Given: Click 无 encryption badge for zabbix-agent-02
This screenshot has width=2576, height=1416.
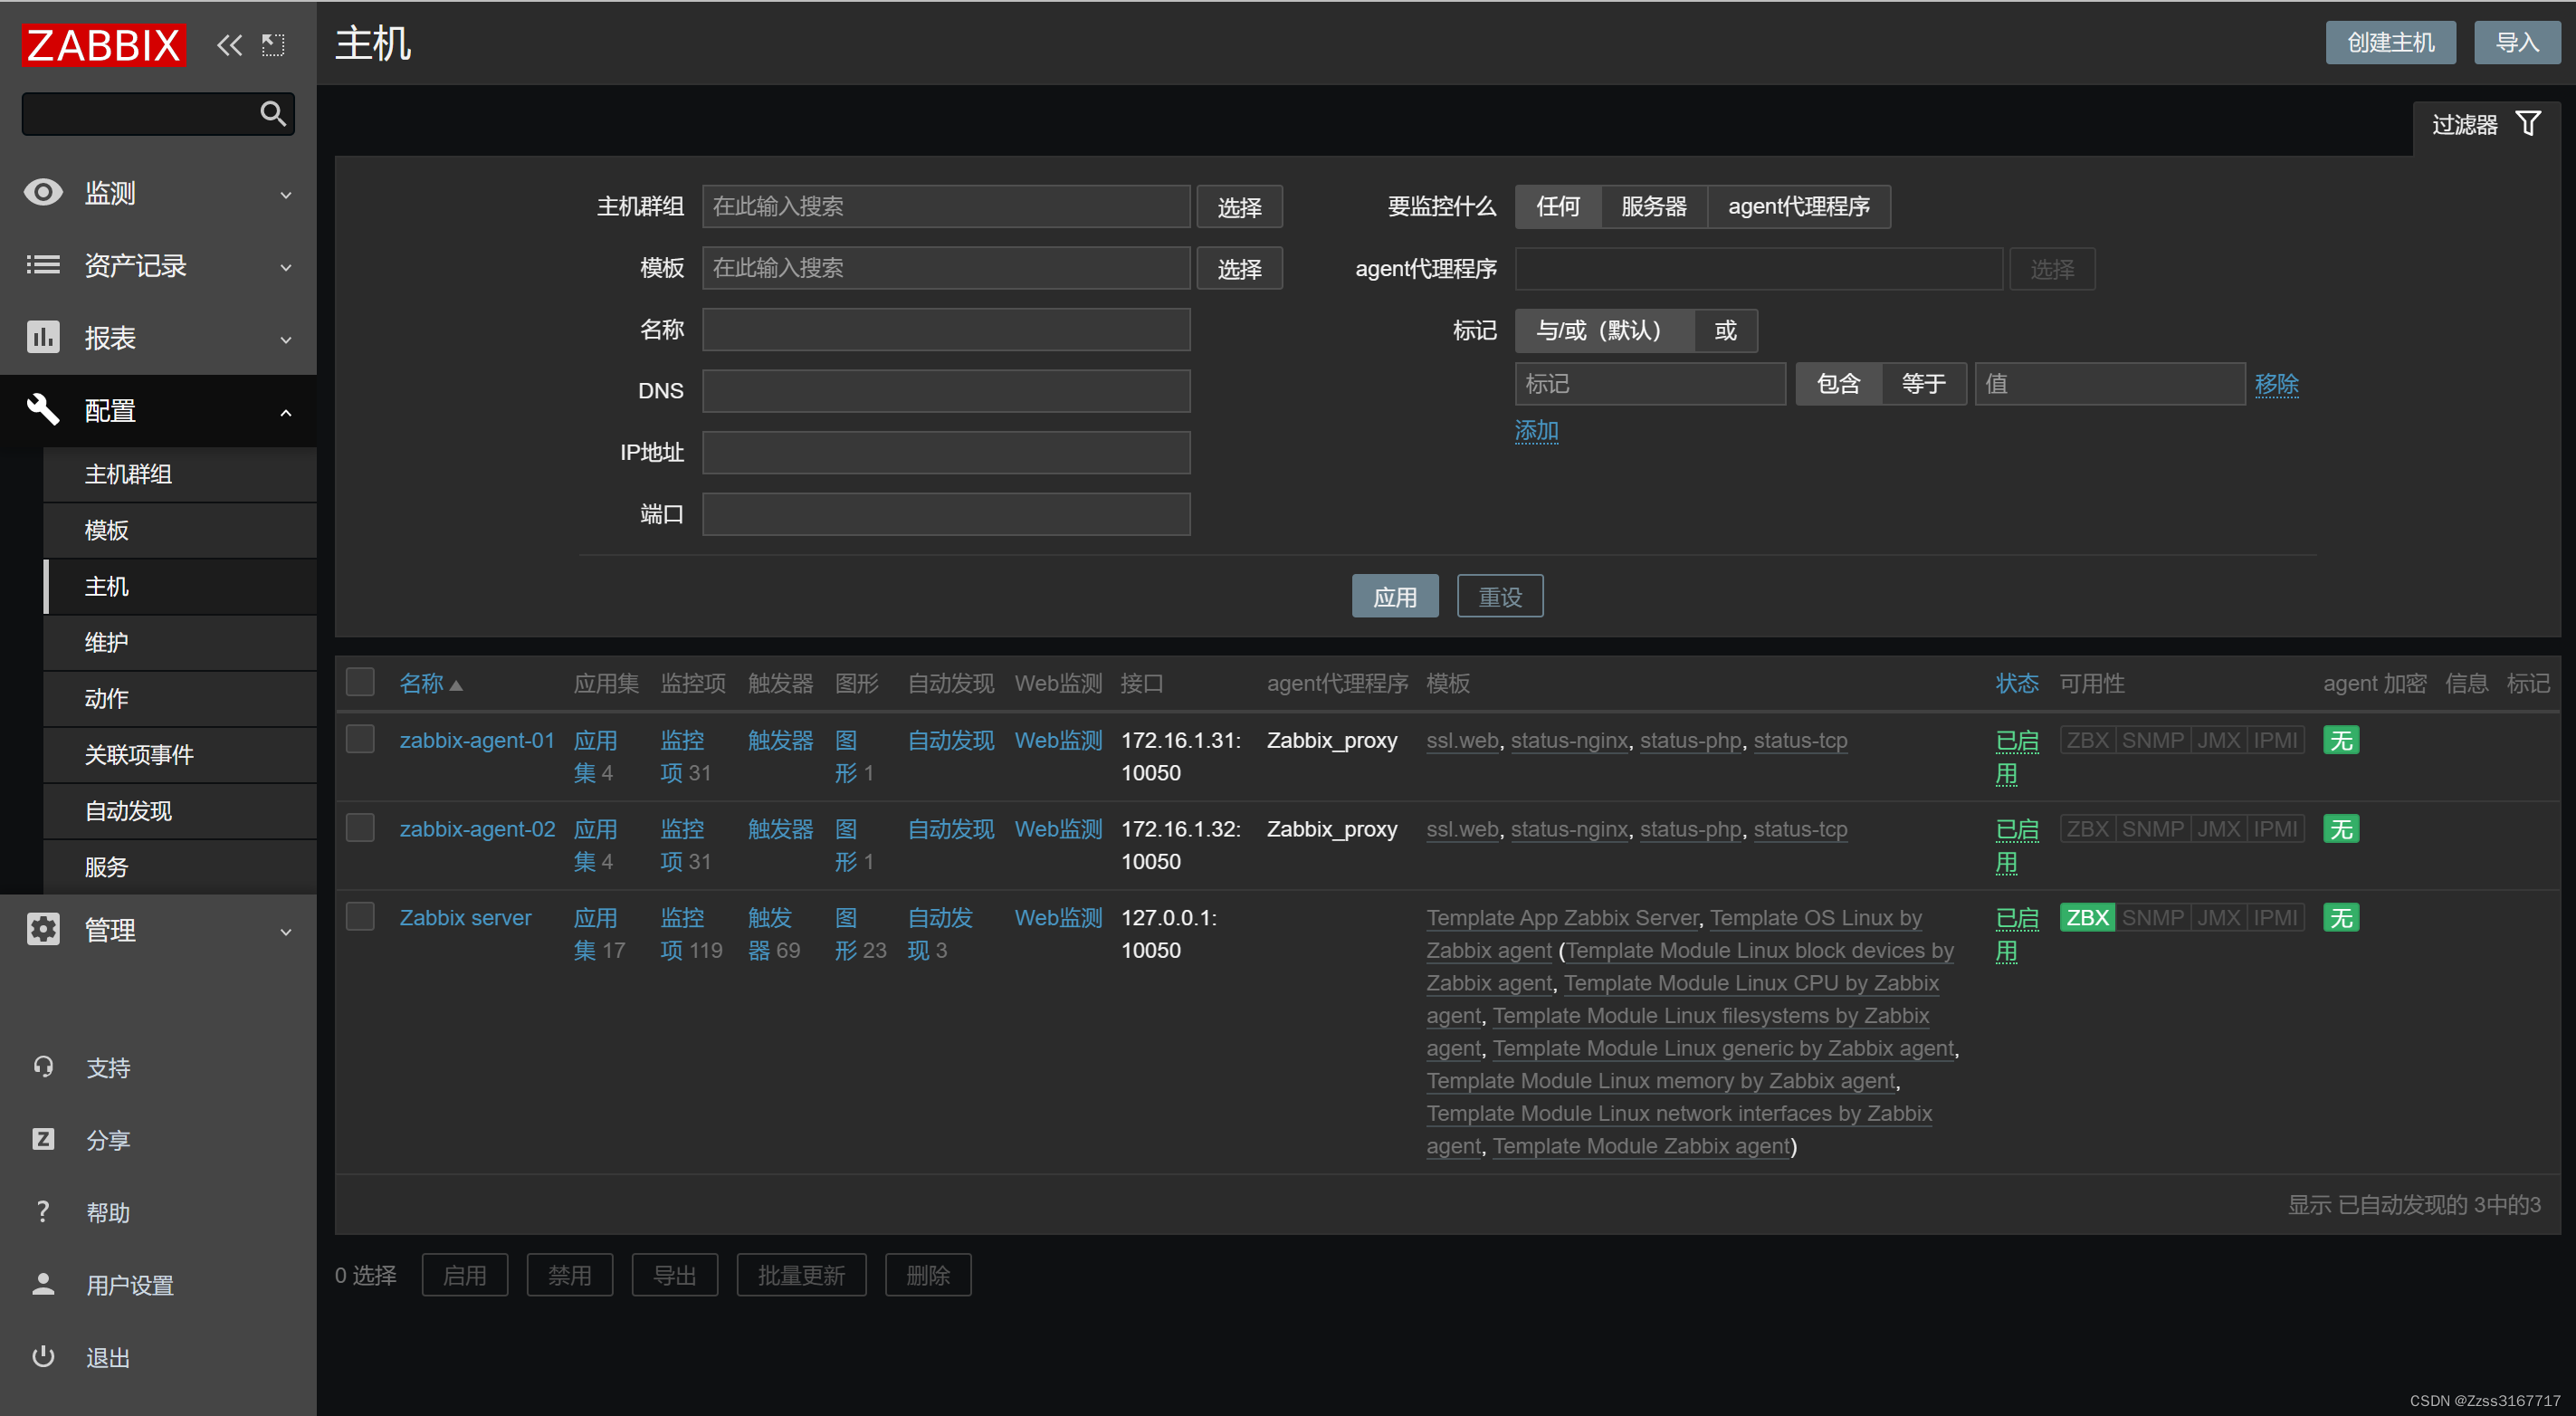Looking at the screenshot, I should point(2341,830).
